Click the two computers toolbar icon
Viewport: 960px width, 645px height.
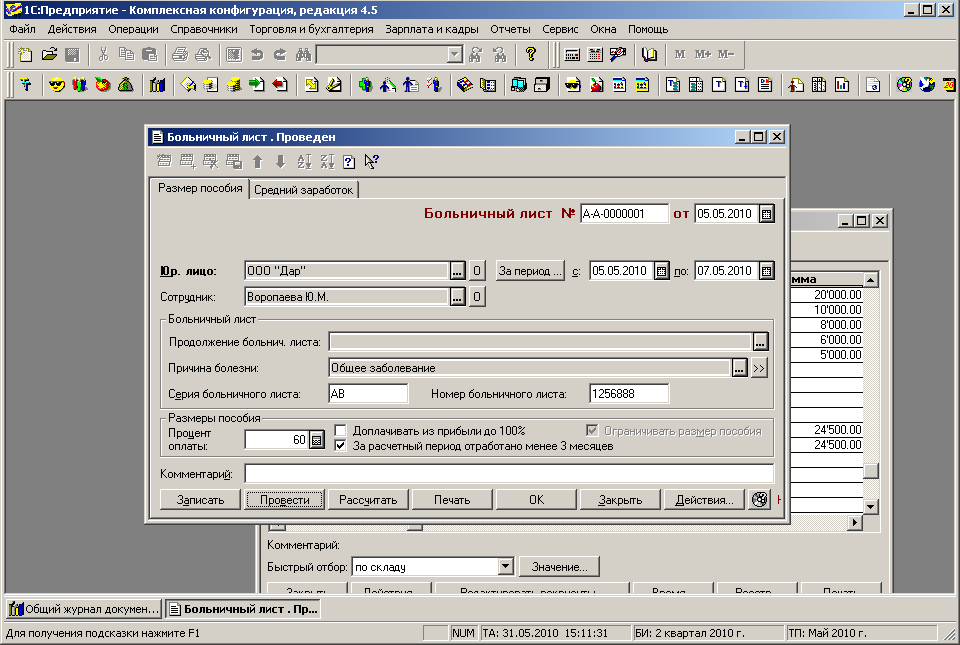click(x=519, y=84)
